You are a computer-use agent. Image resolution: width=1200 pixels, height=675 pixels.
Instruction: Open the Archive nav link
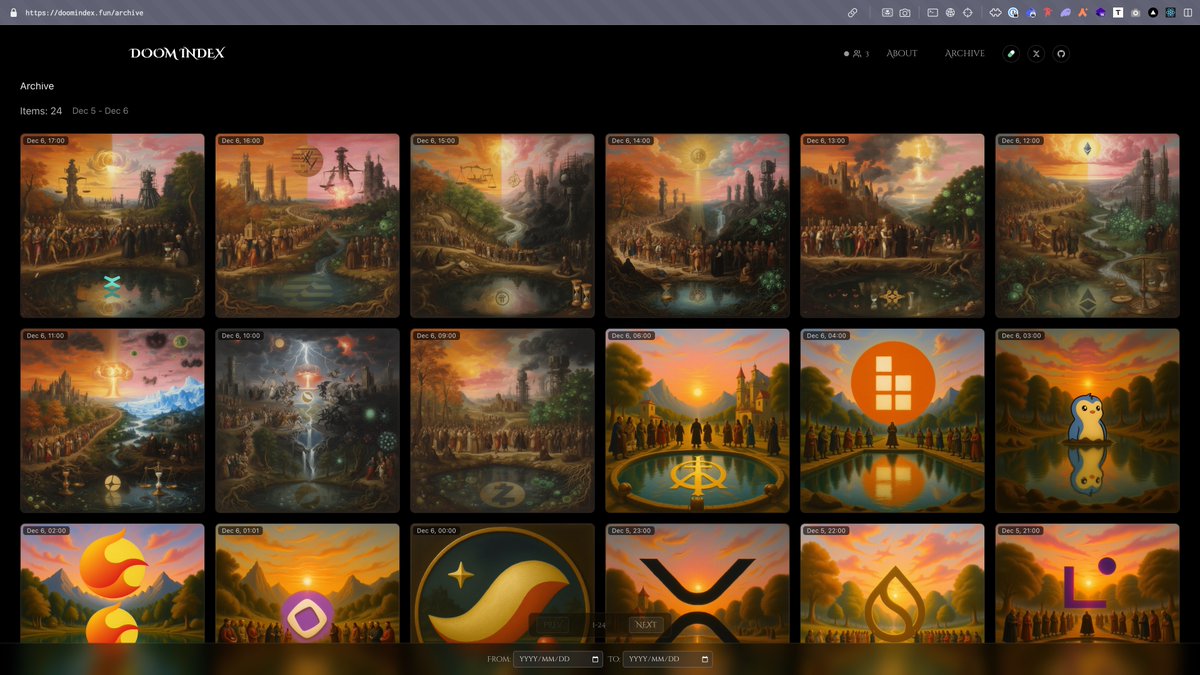point(965,54)
